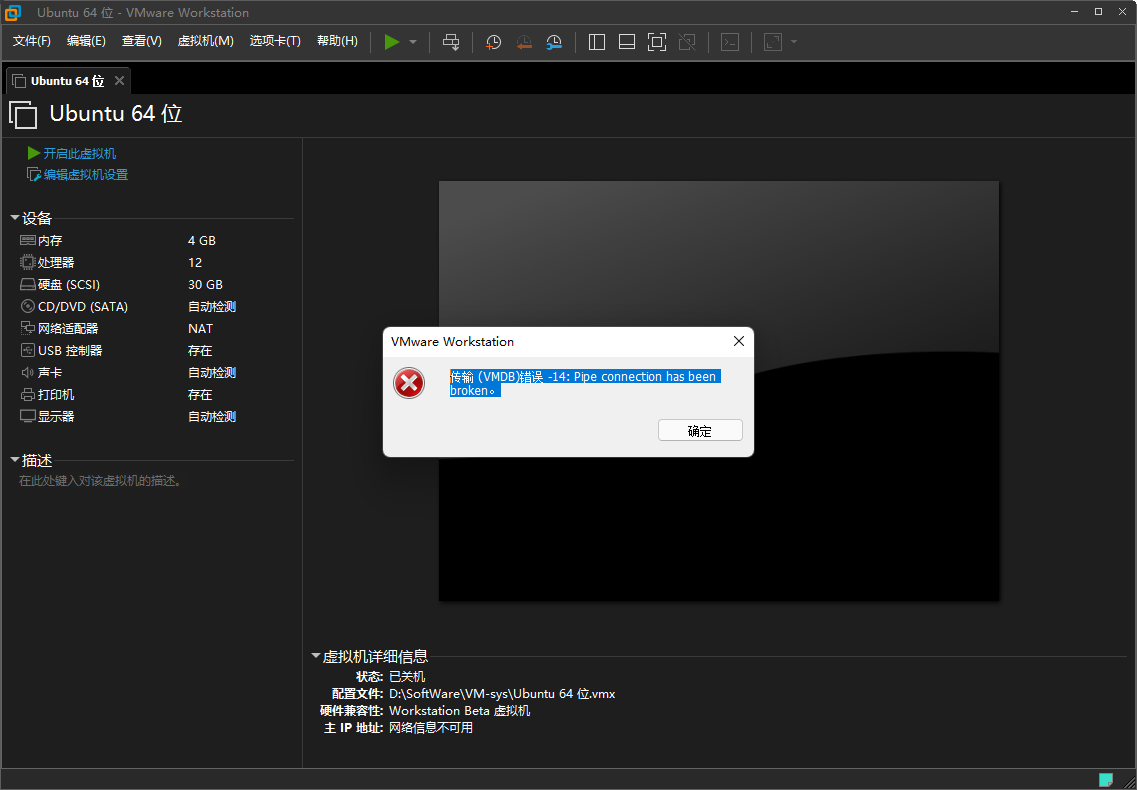The image size is (1137, 790).
Task: Open the 编辑(E) menu
Action: point(86,41)
